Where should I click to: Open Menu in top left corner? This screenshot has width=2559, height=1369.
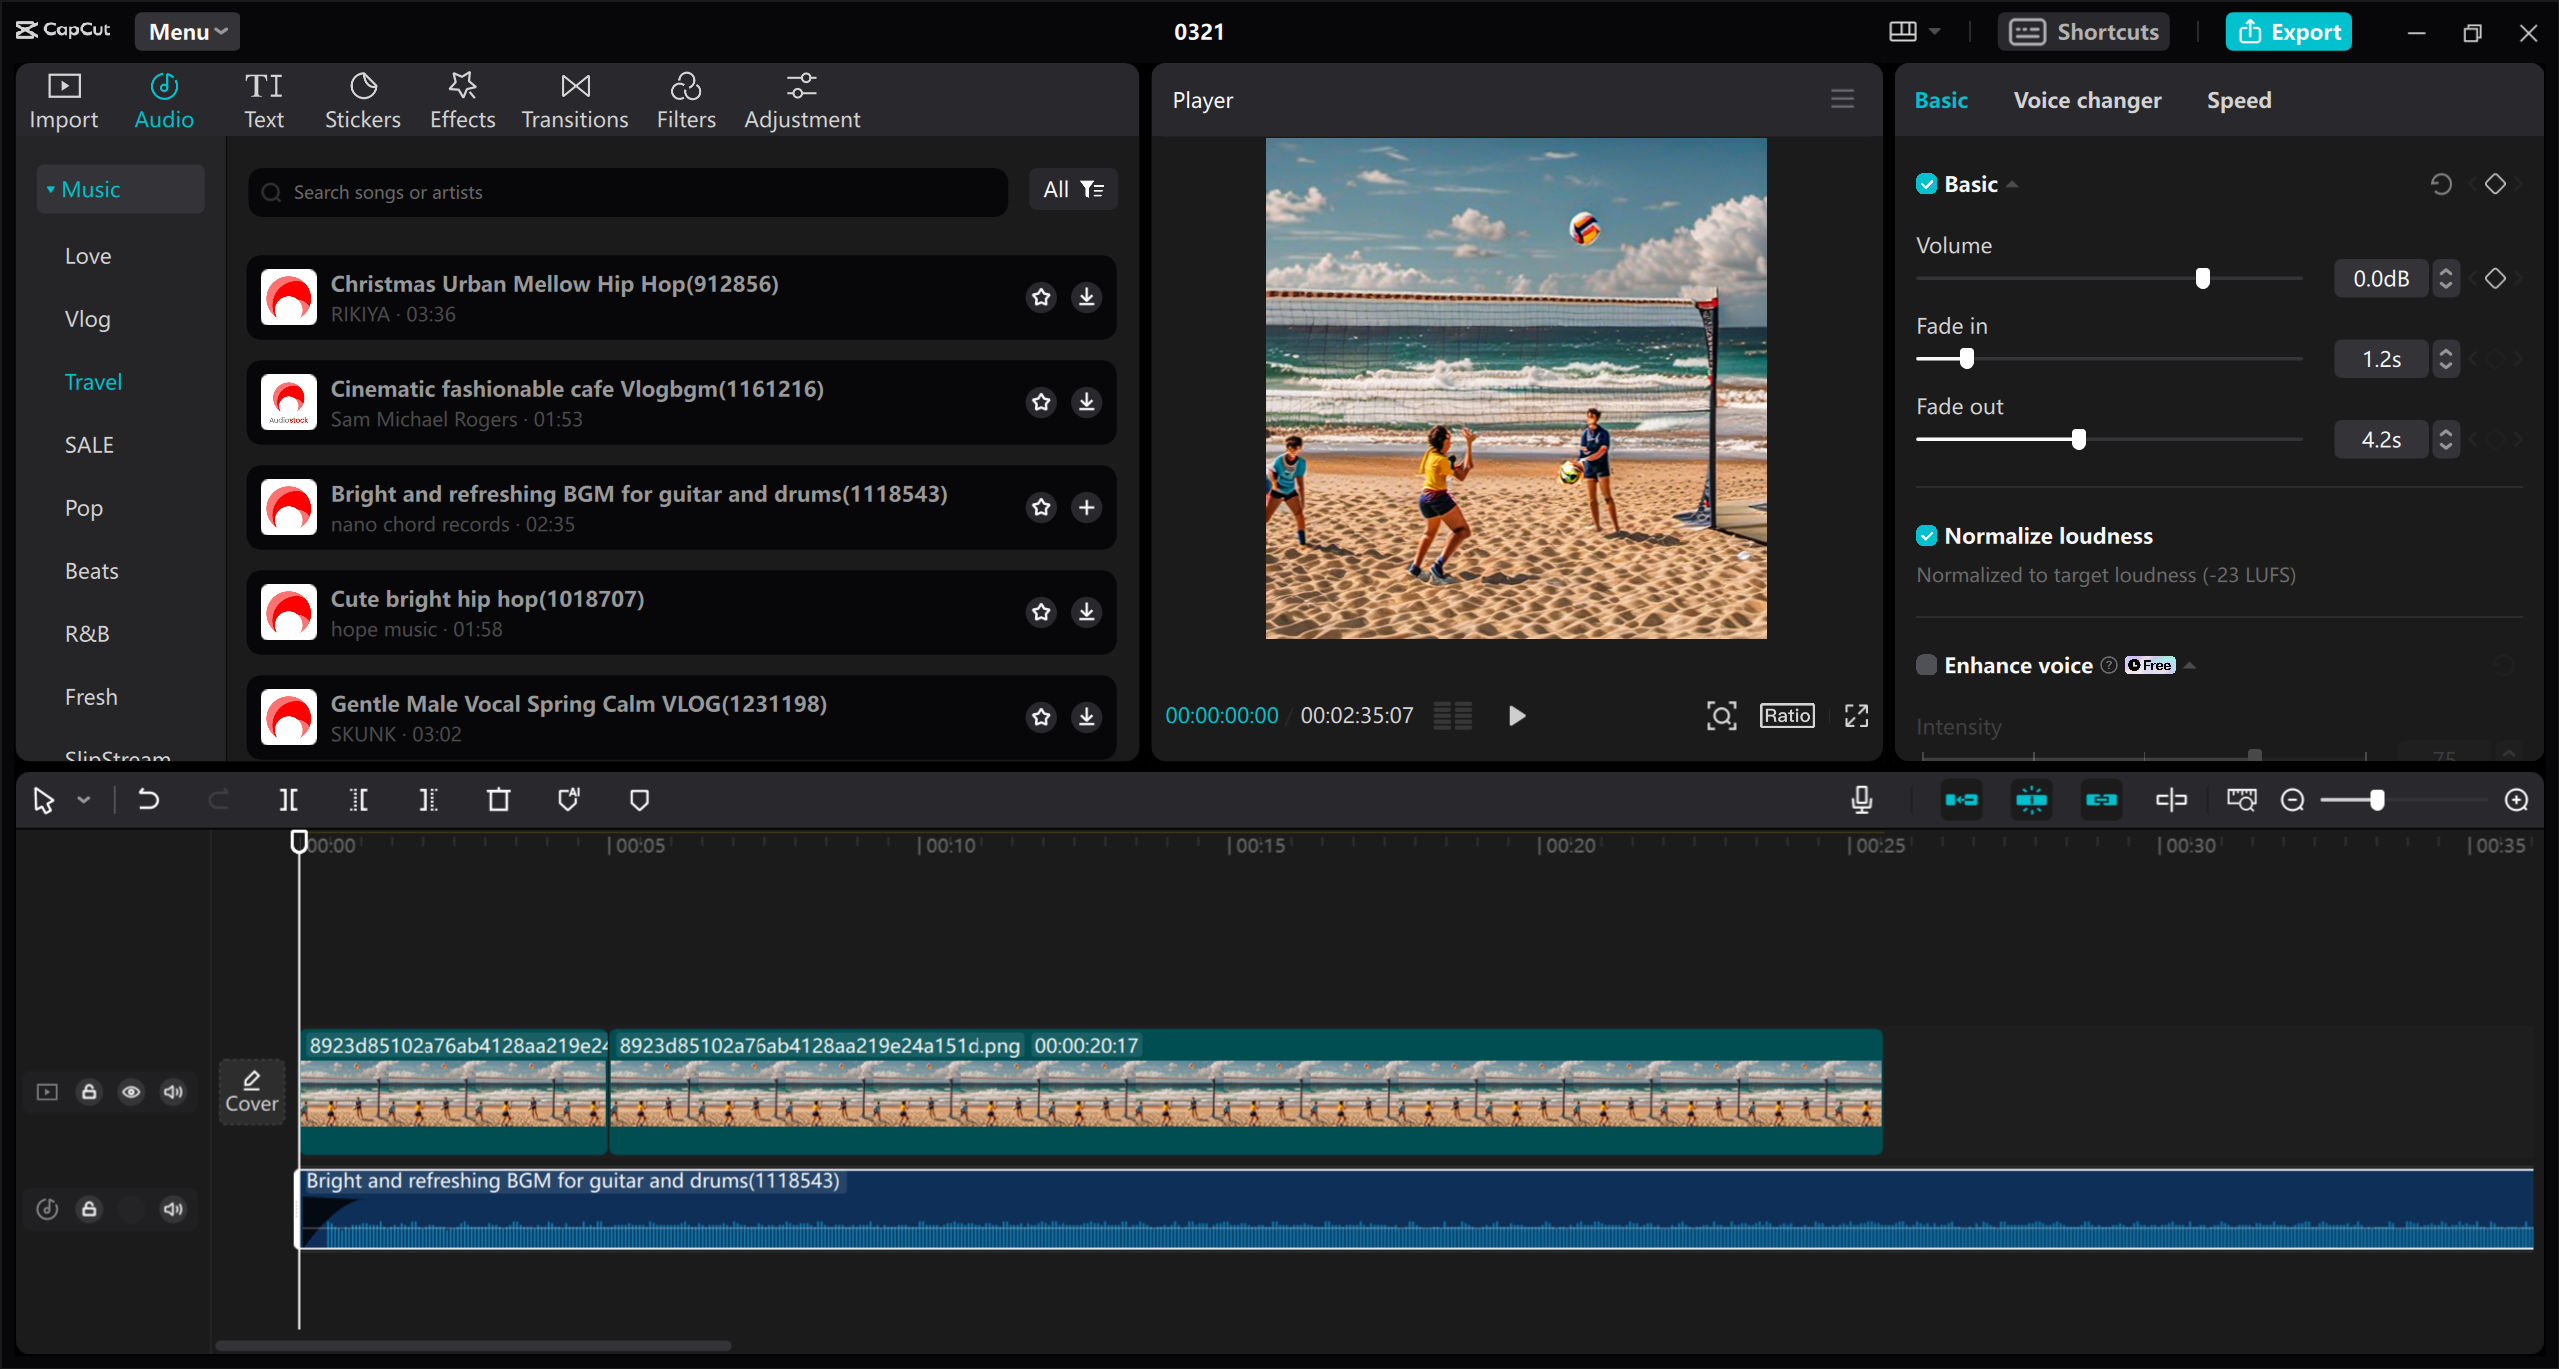tap(188, 30)
